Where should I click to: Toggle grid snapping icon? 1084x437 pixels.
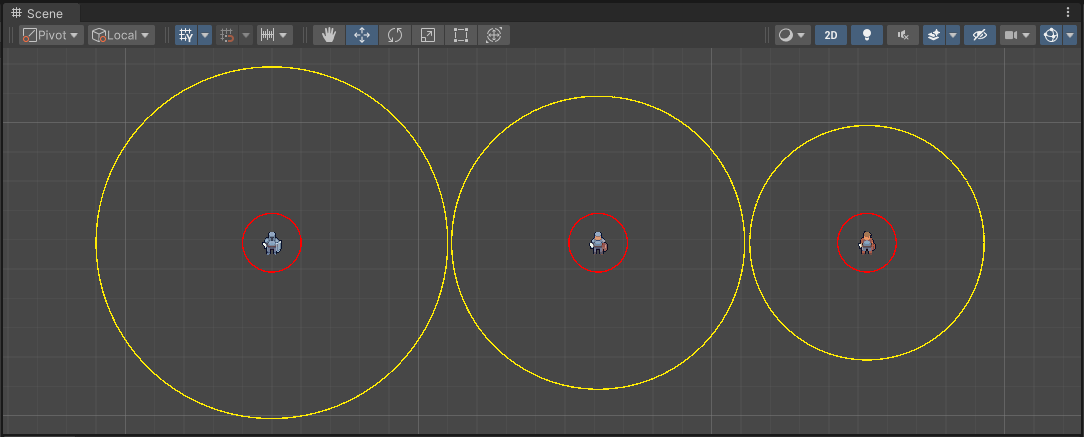[x=227, y=35]
